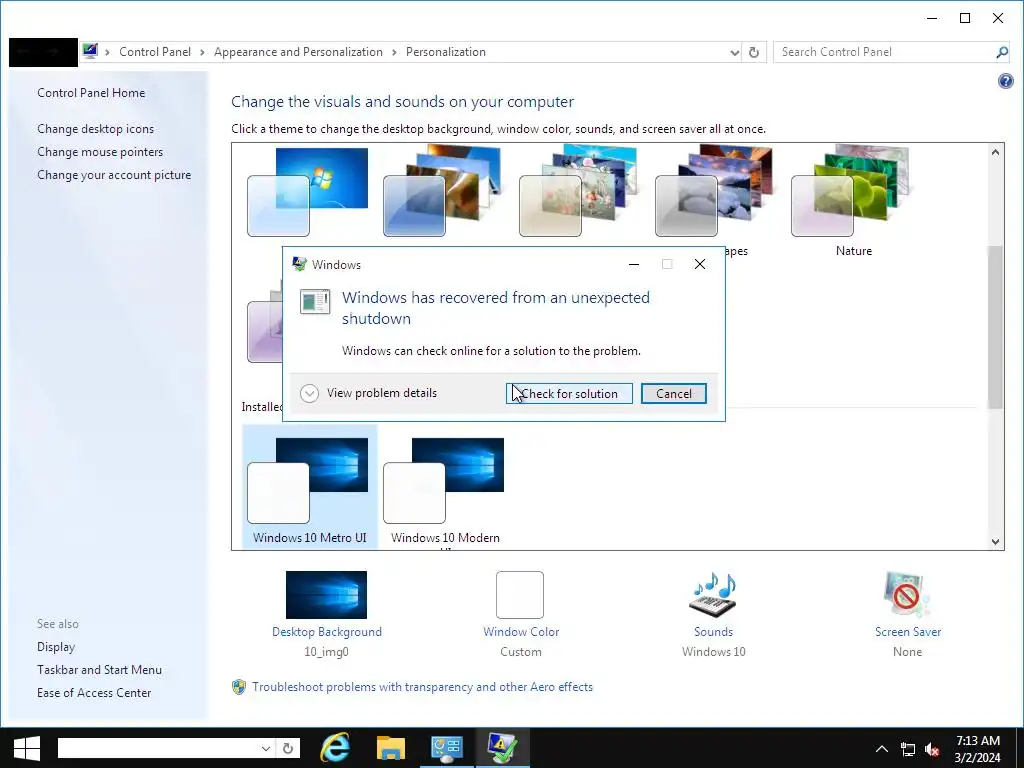This screenshot has width=1024, height=768.
Task: Open Ease of Access Center
Action: coord(94,692)
